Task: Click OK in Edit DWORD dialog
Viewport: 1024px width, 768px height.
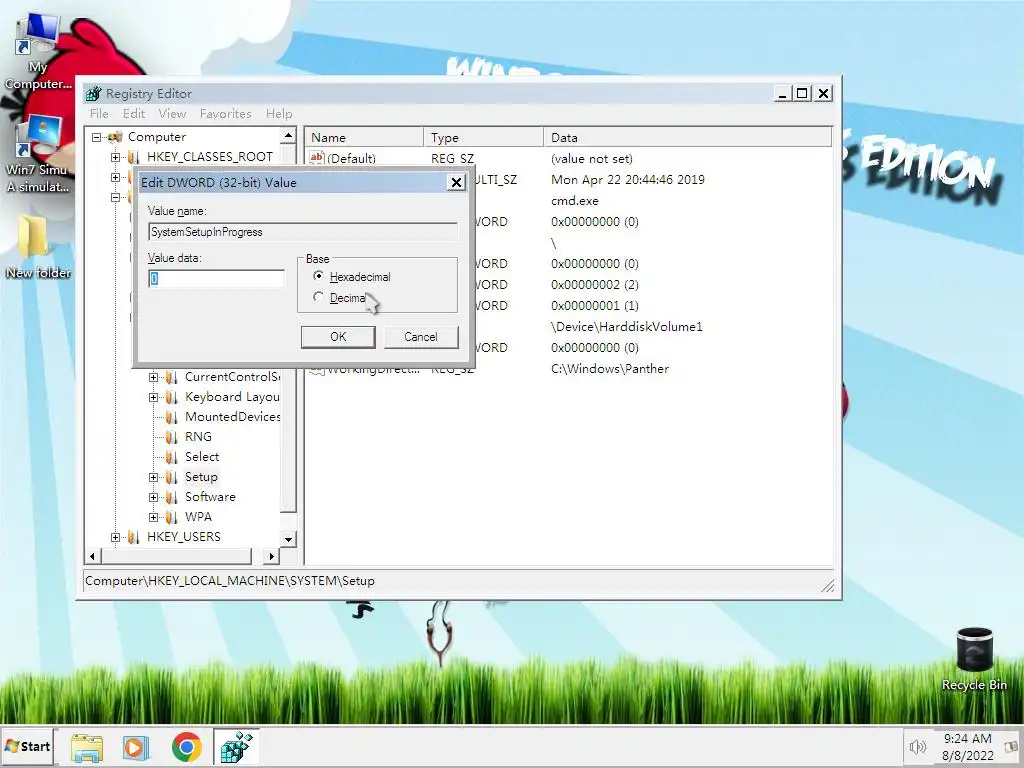Action: tap(338, 337)
